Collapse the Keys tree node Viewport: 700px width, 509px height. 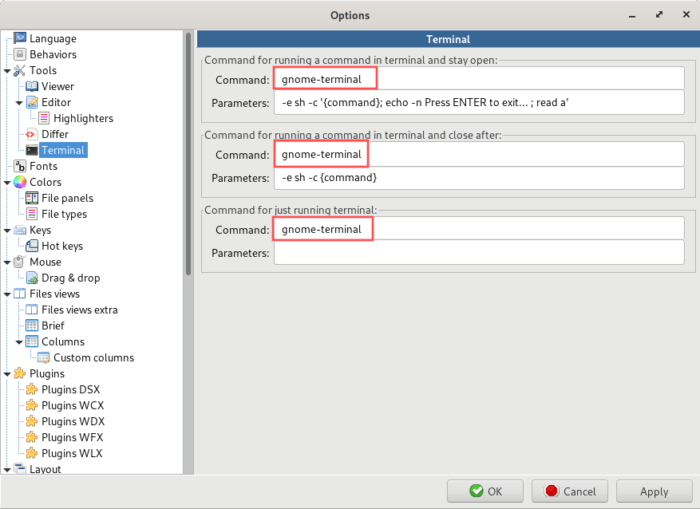(7, 230)
